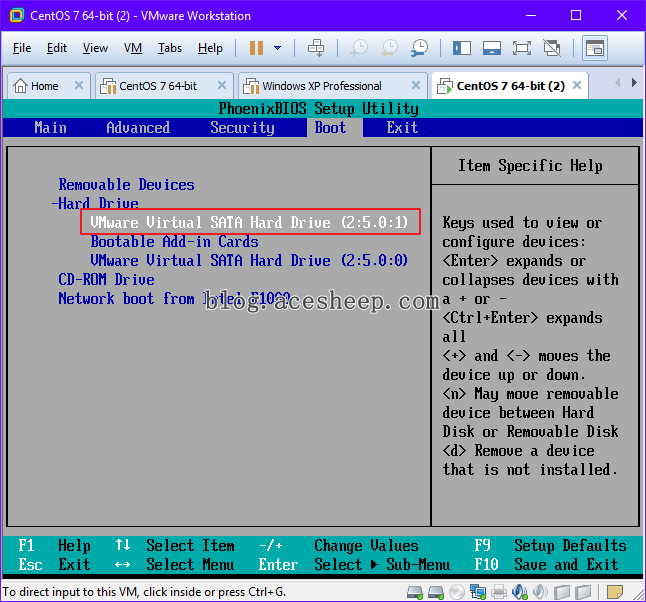This screenshot has height=602, width=646.
Task: Pause the virtual machine with the pause icon
Action: 256,48
